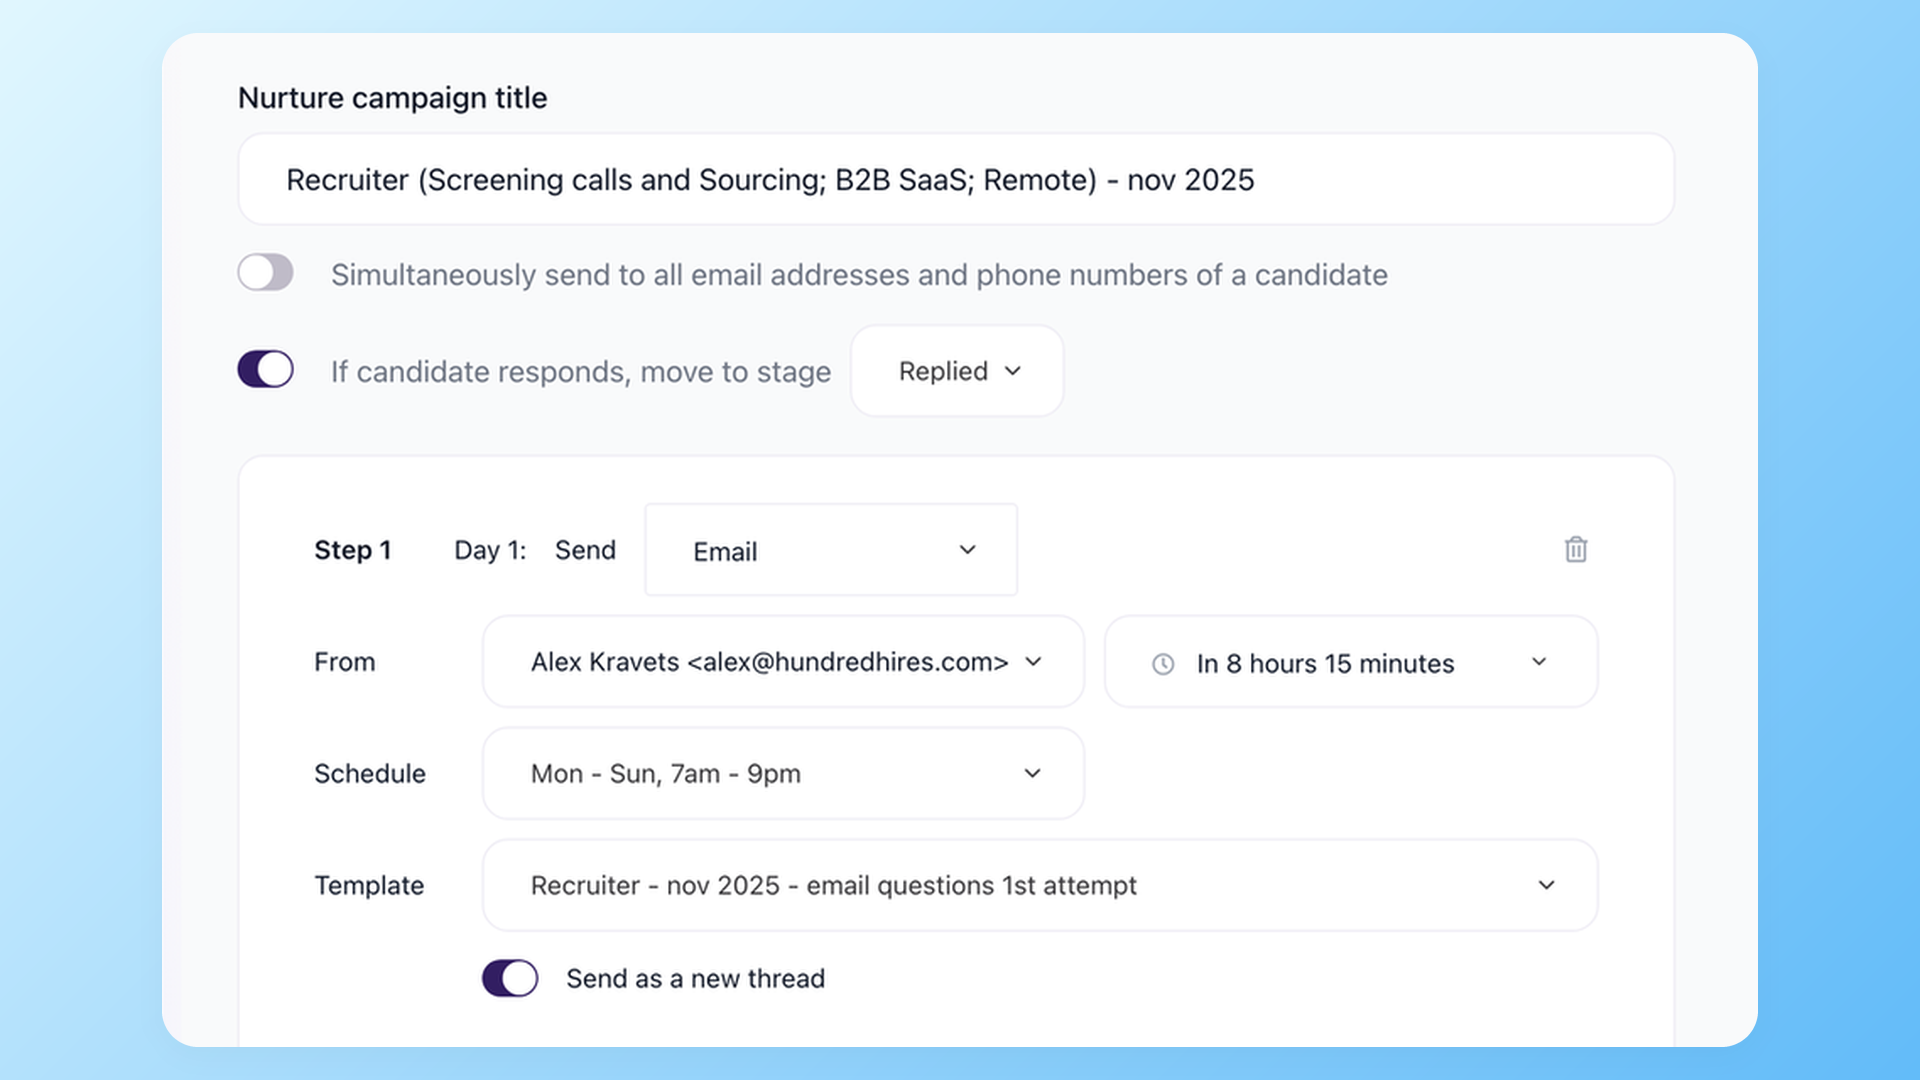
Task: Open the Replied stage dropdown
Action: pyautogui.click(x=957, y=371)
